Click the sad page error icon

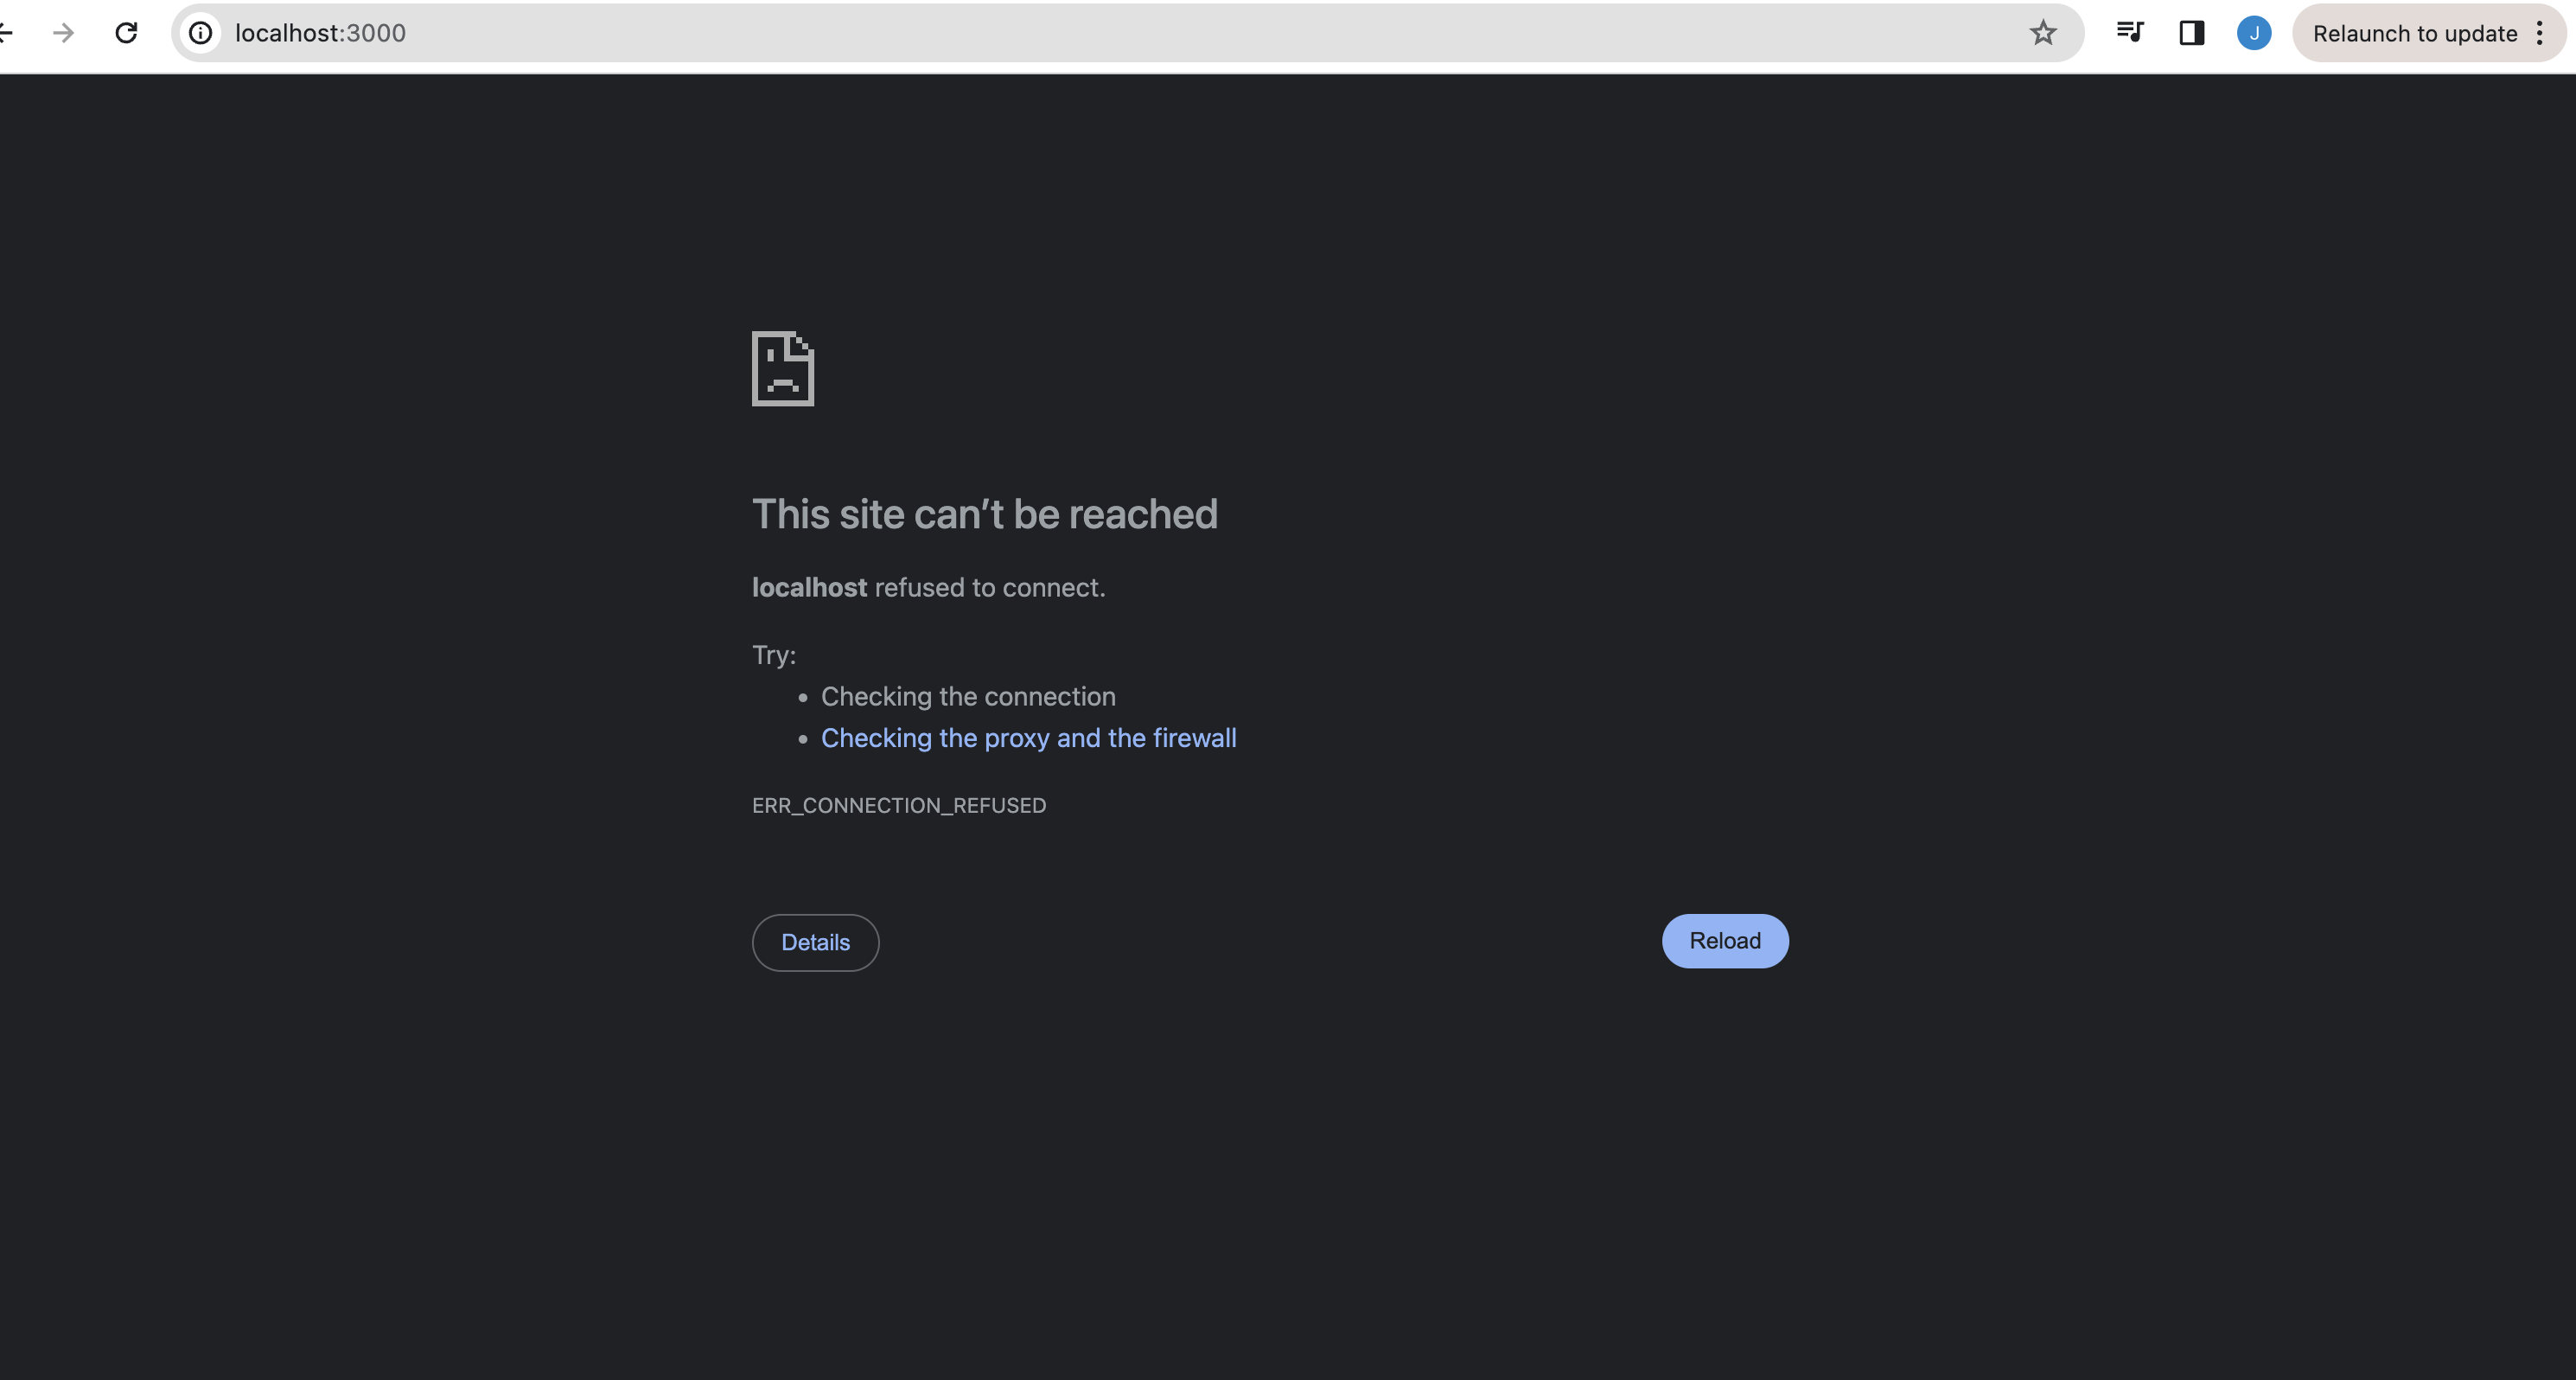(x=783, y=369)
